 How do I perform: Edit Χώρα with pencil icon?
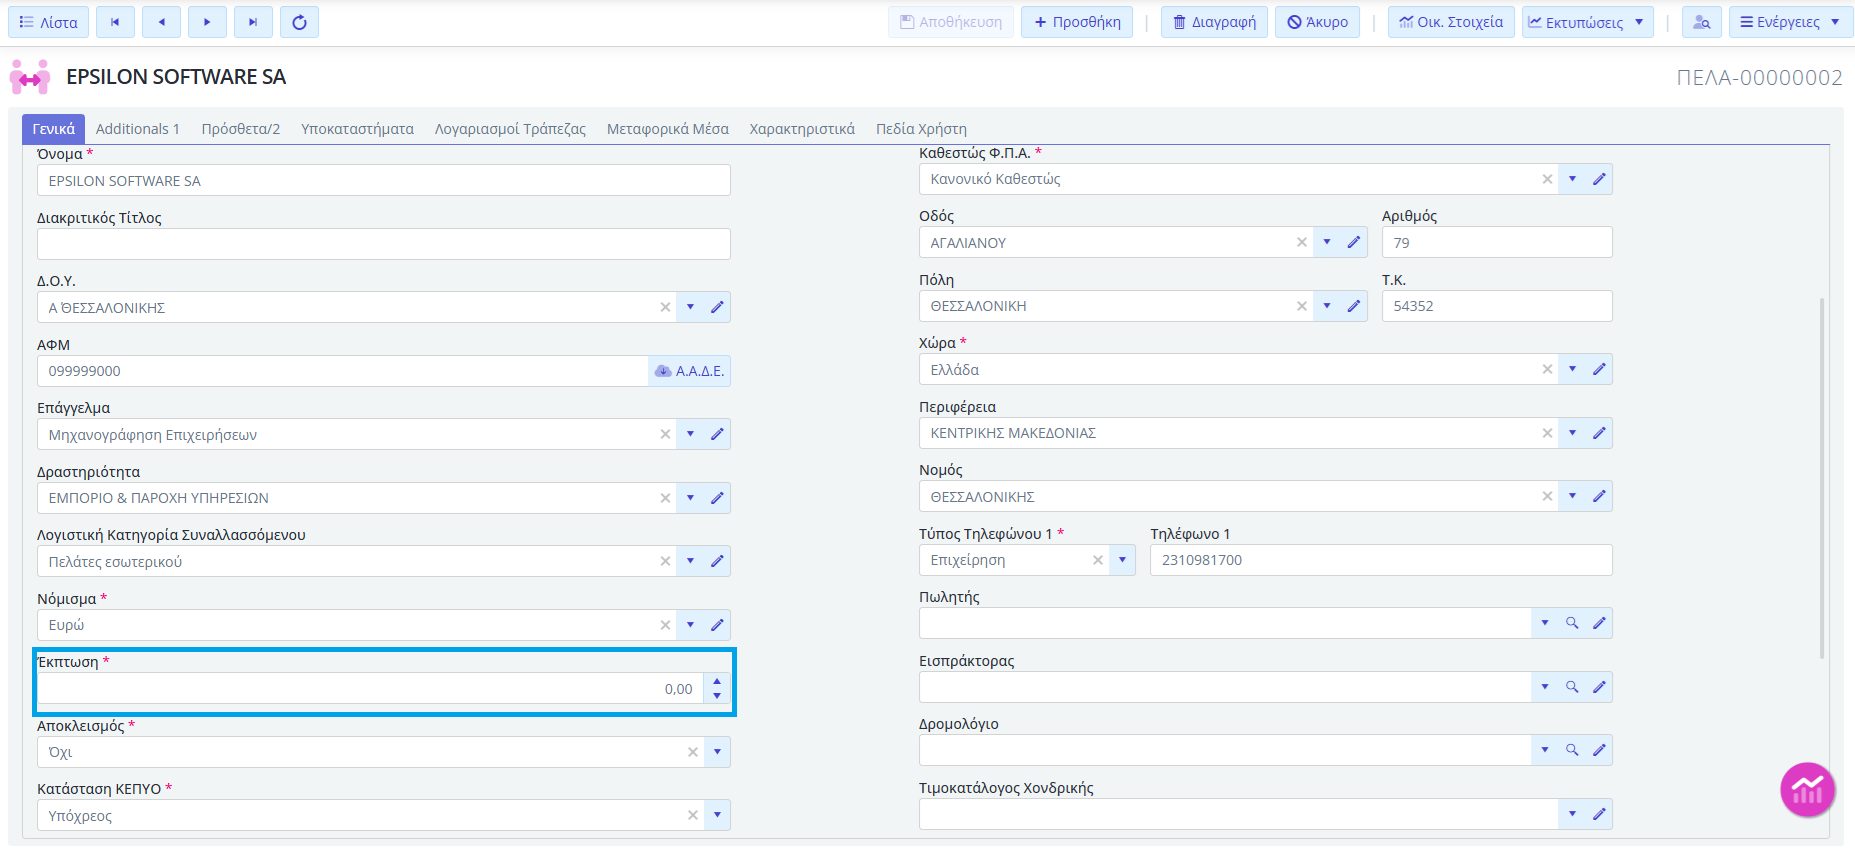point(1599,369)
